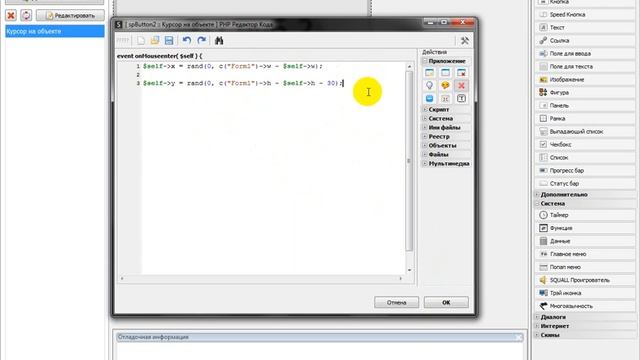640x360 pixels.
Task: Select the Рамка component
Action: [585, 119]
